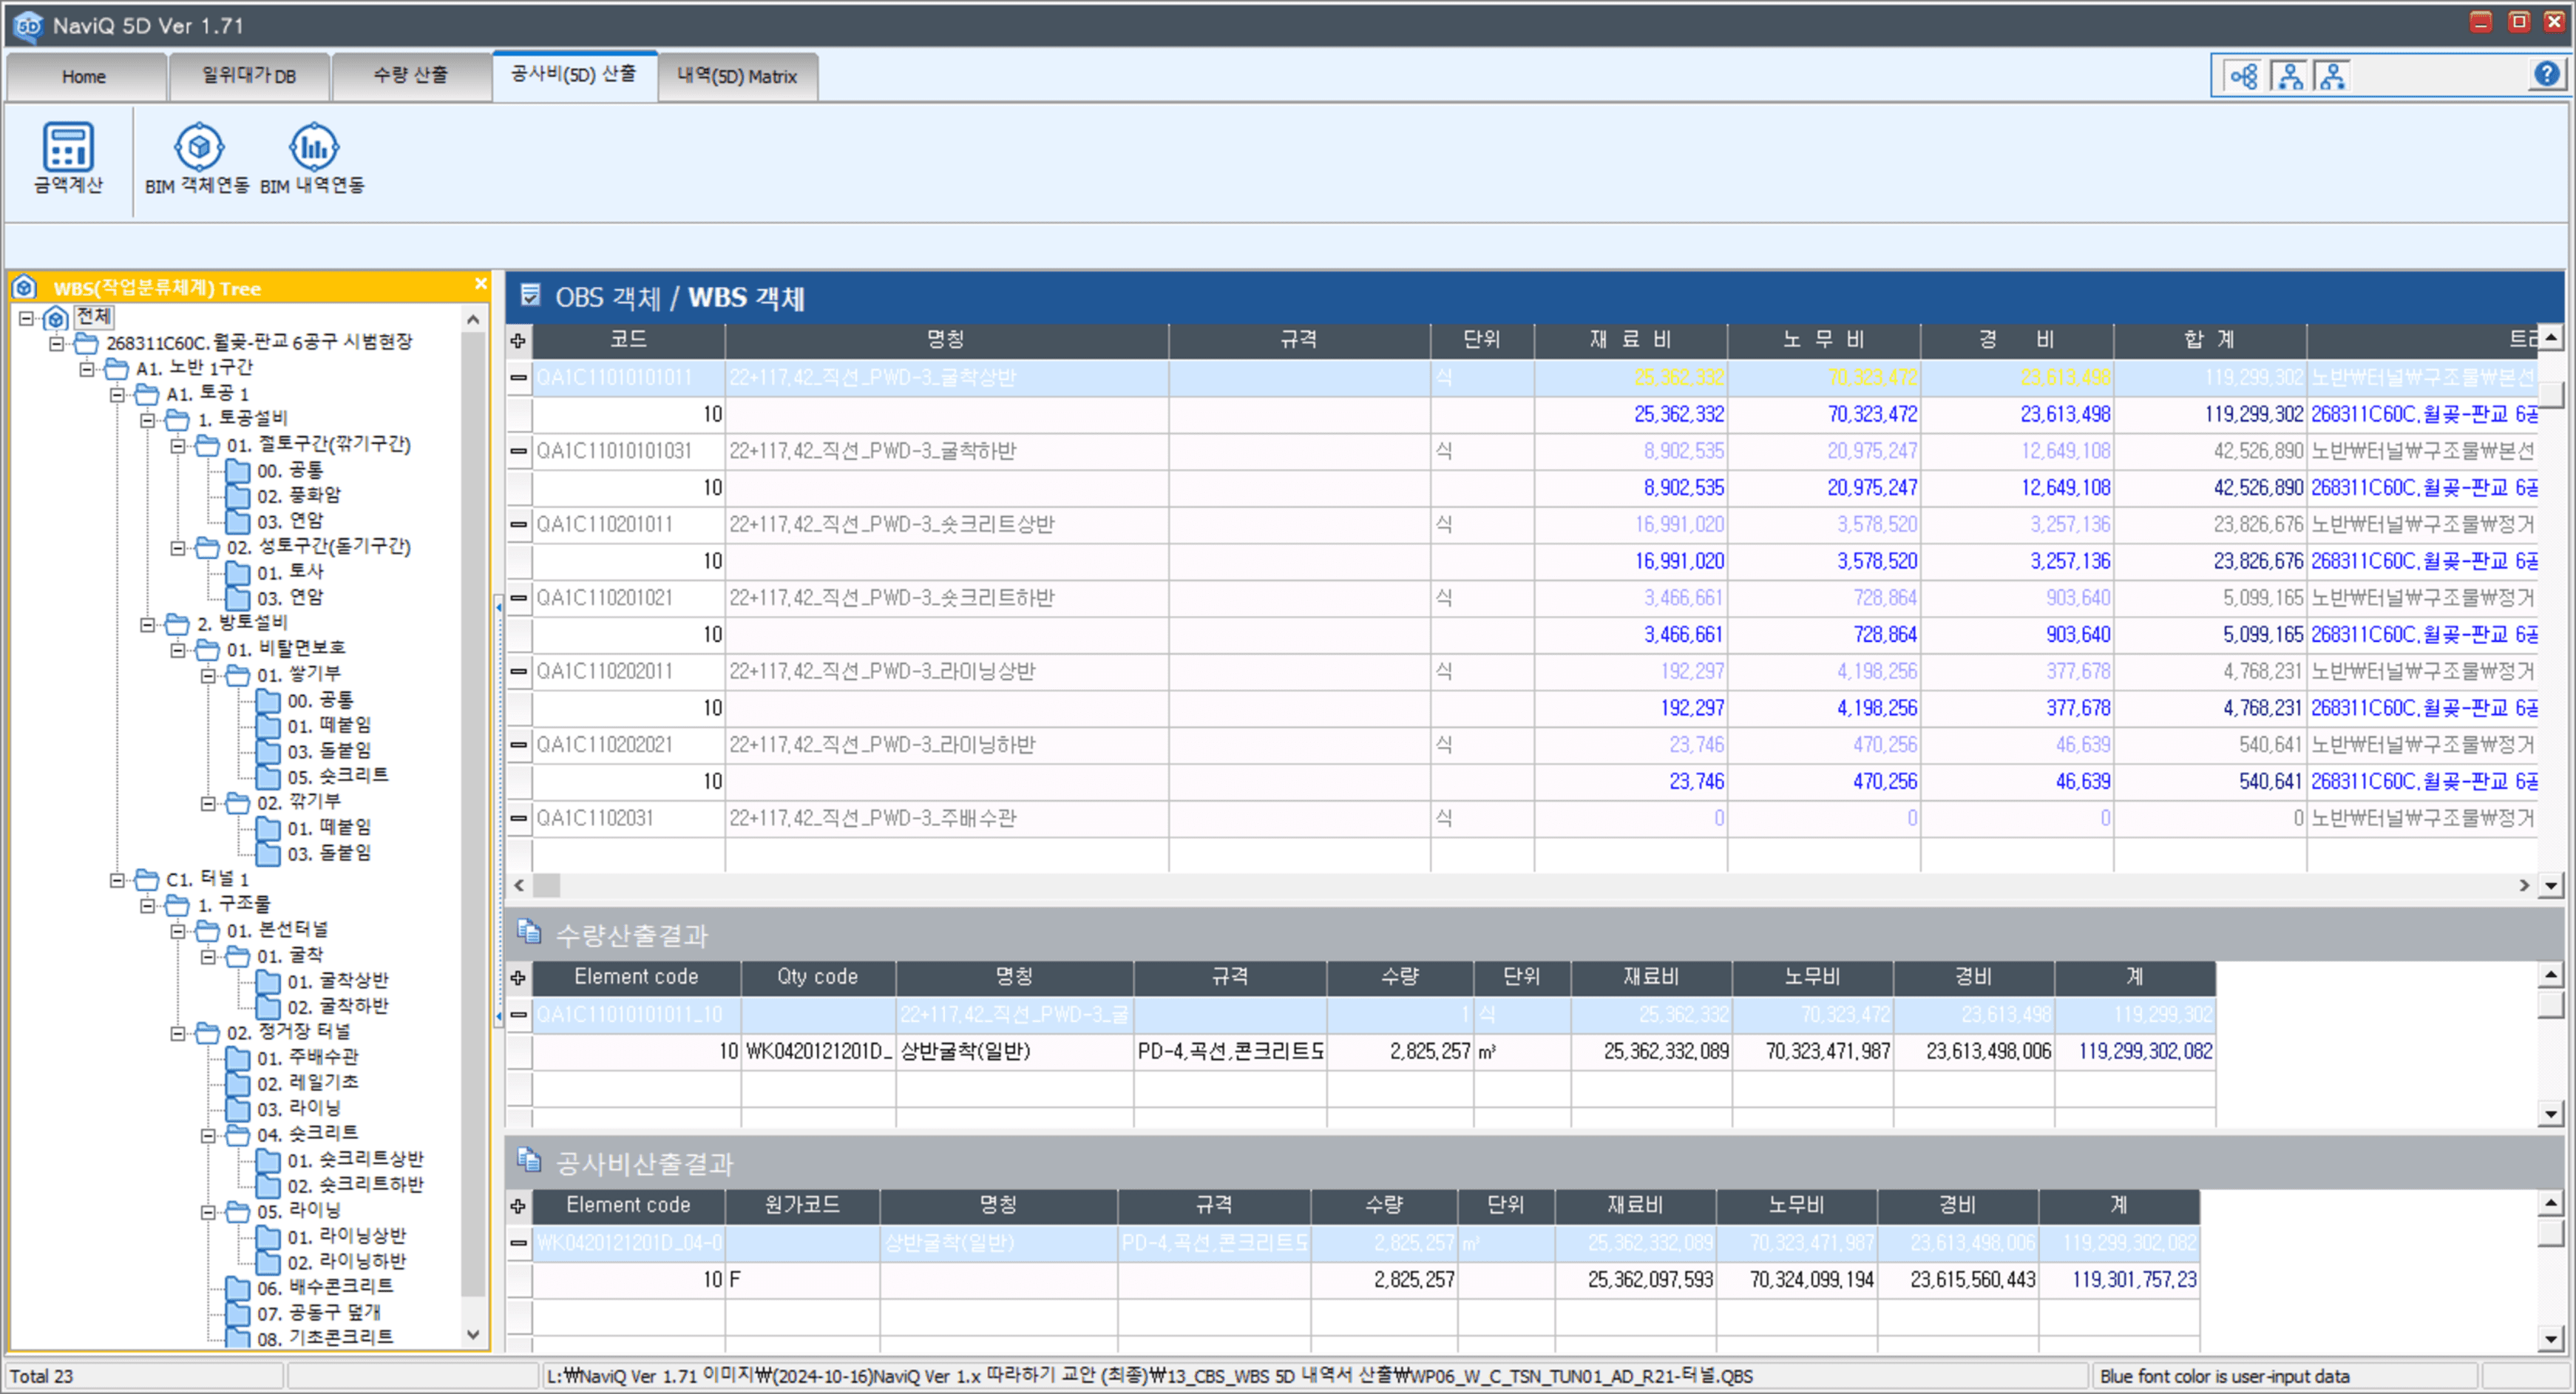Click folder icon for 06. 배수콘크리트
This screenshot has width=2576, height=1394.
[x=238, y=1287]
